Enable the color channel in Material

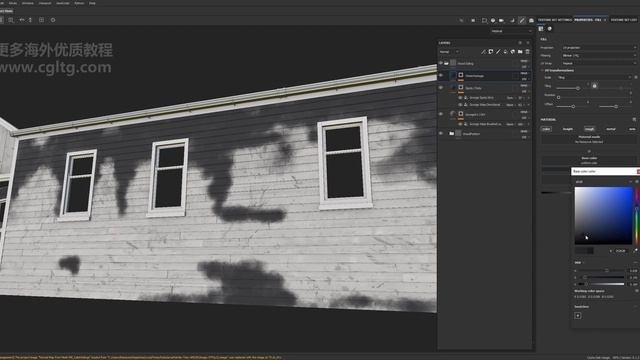[x=546, y=129]
